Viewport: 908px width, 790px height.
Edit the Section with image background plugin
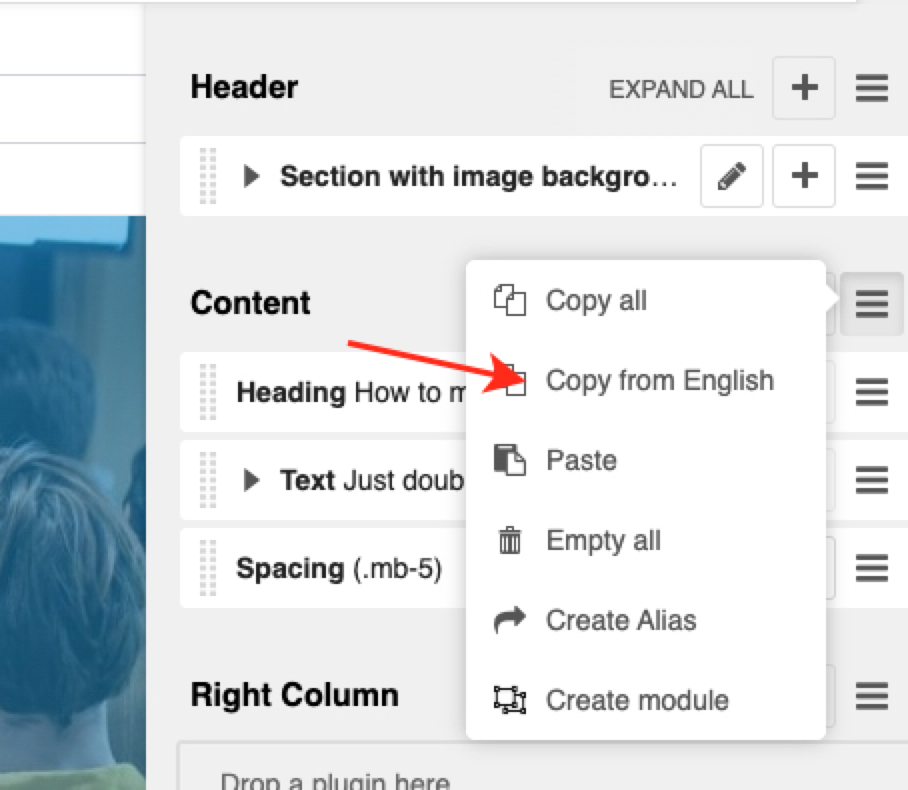[732, 177]
